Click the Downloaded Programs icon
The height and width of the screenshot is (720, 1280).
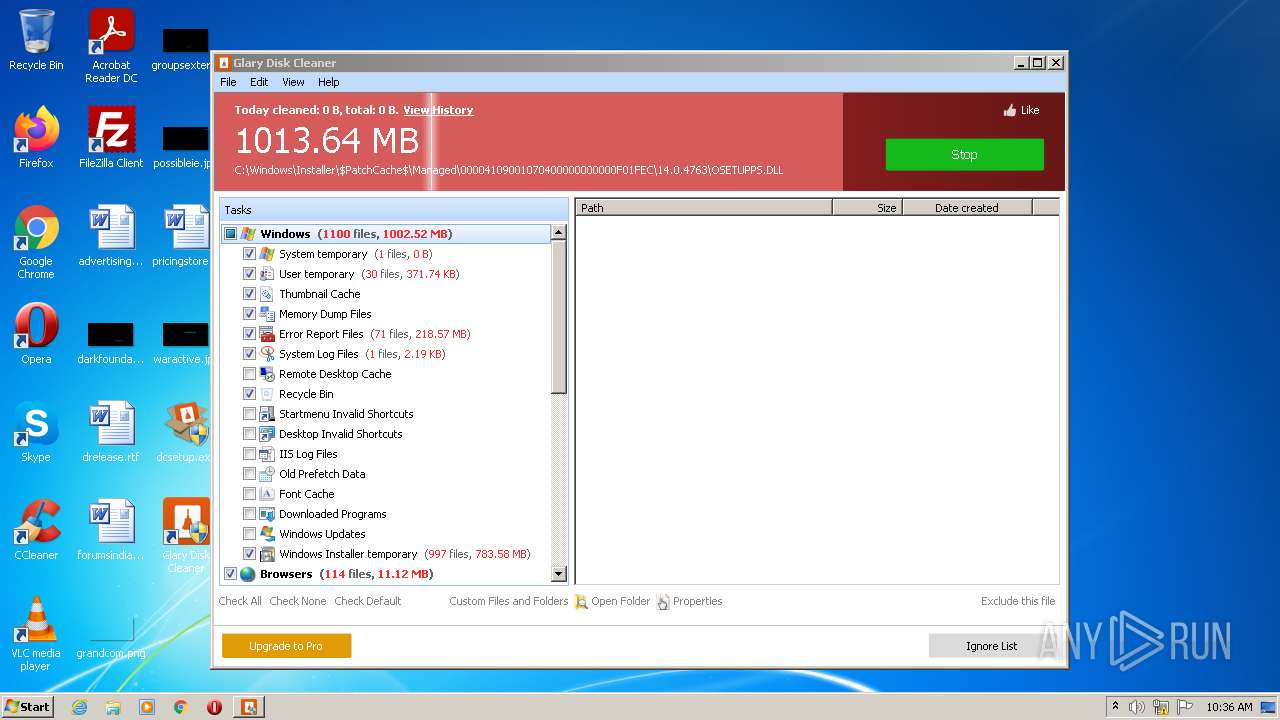[x=267, y=514]
